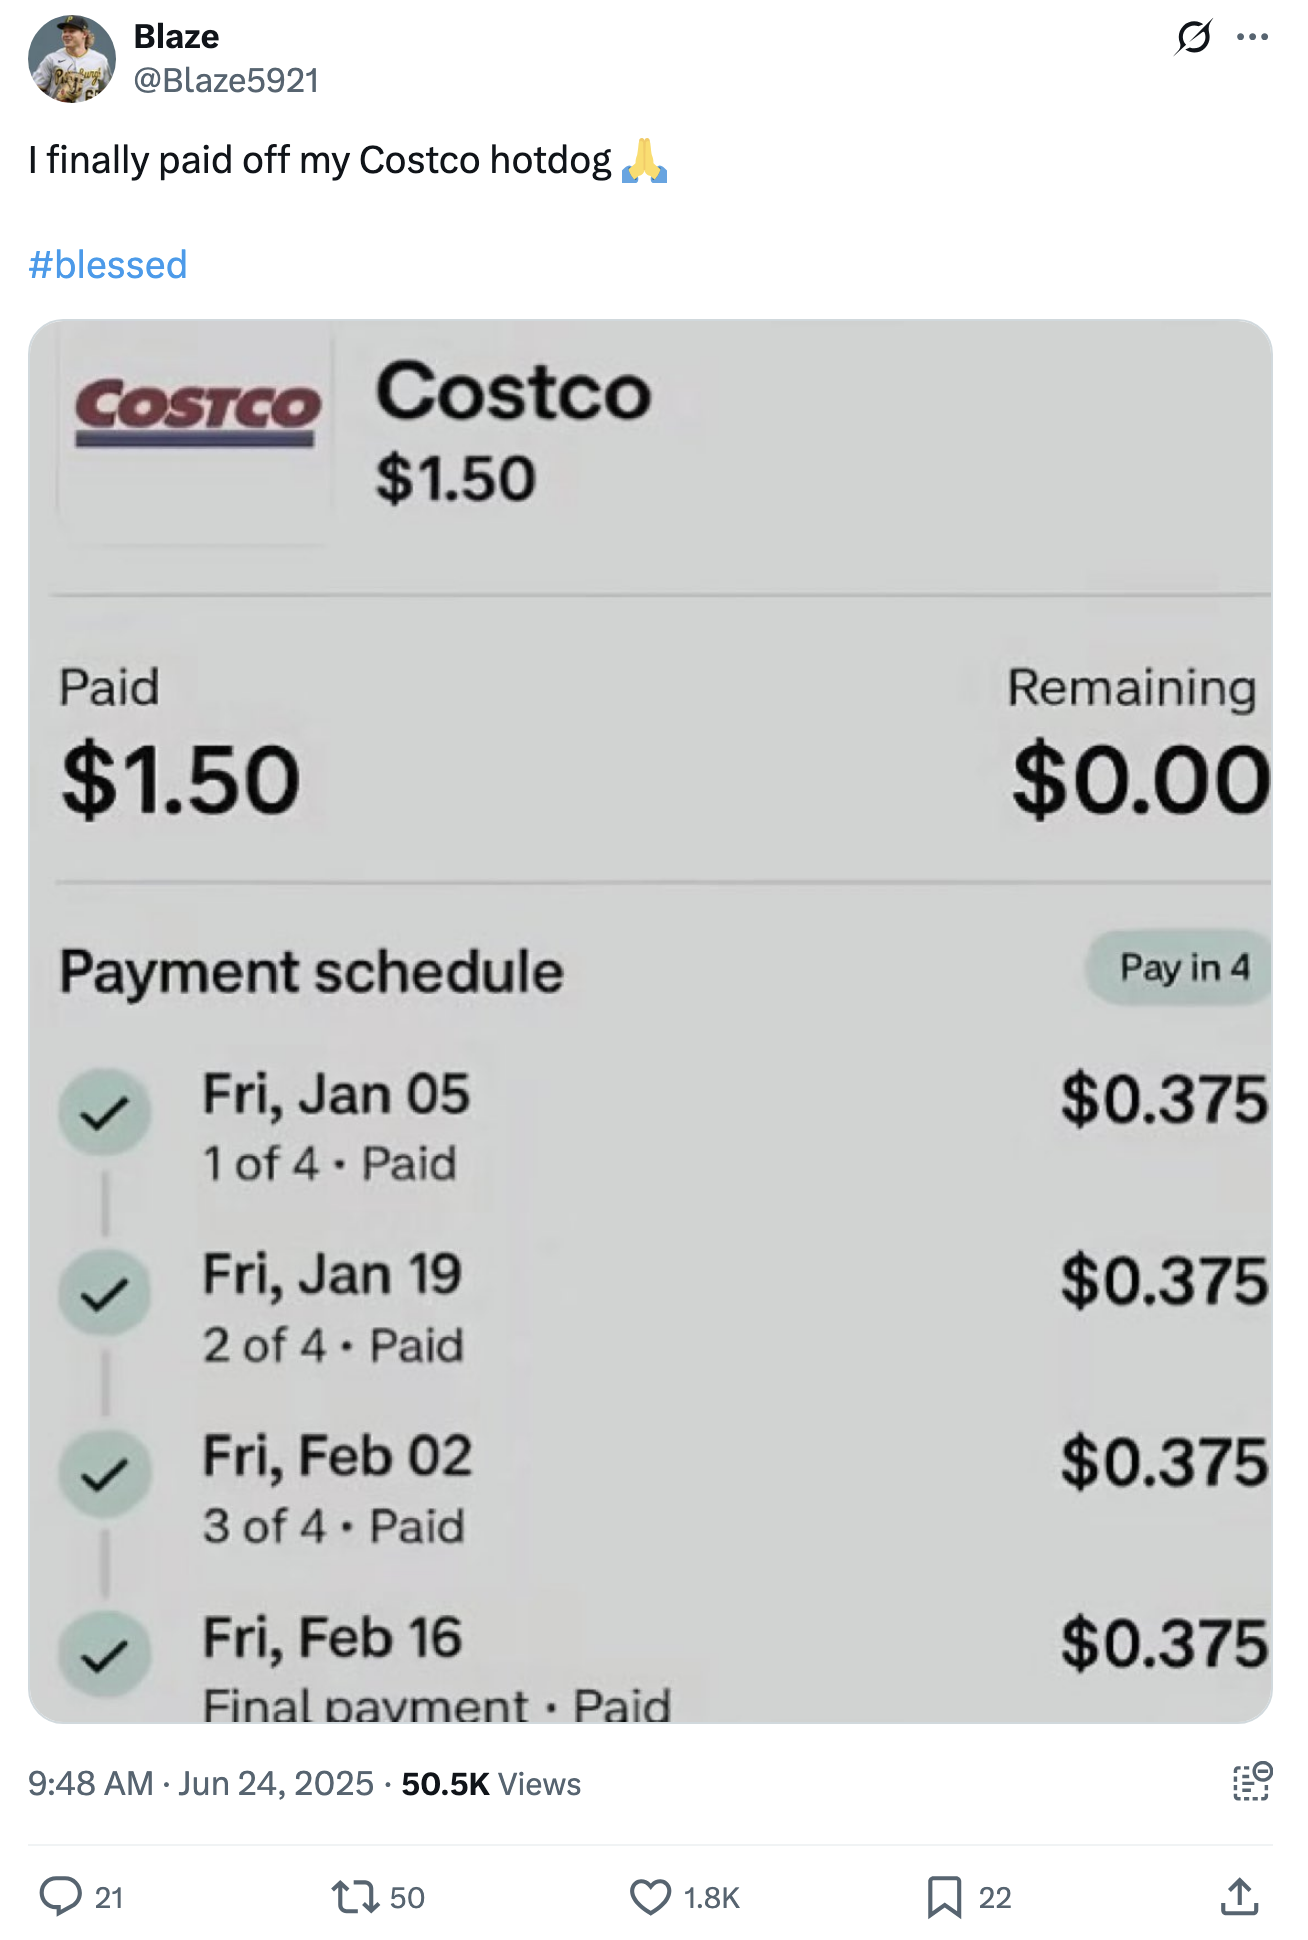This screenshot has width=1308, height=1940.
Task: View the 50.5K Views analytics
Action: tap(491, 1784)
